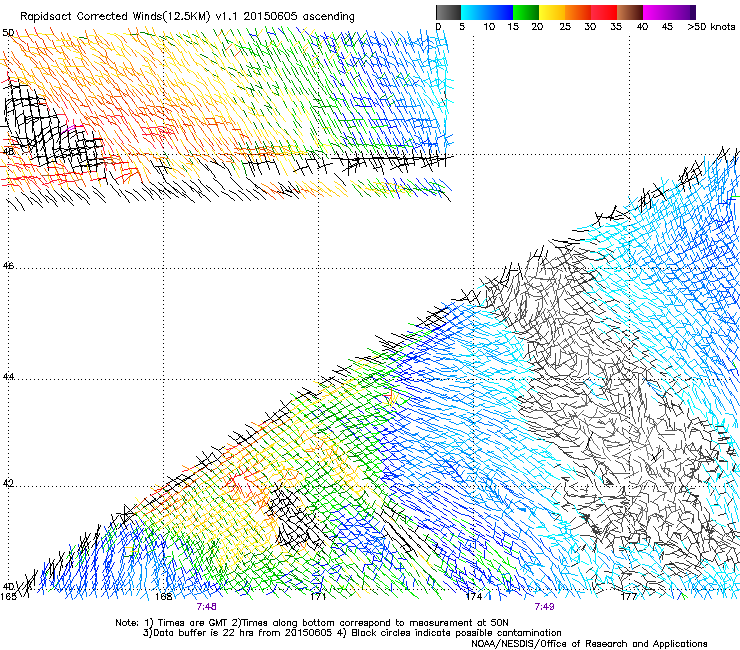
Task: Click the latitude label '44'
Action: click(x=8, y=377)
